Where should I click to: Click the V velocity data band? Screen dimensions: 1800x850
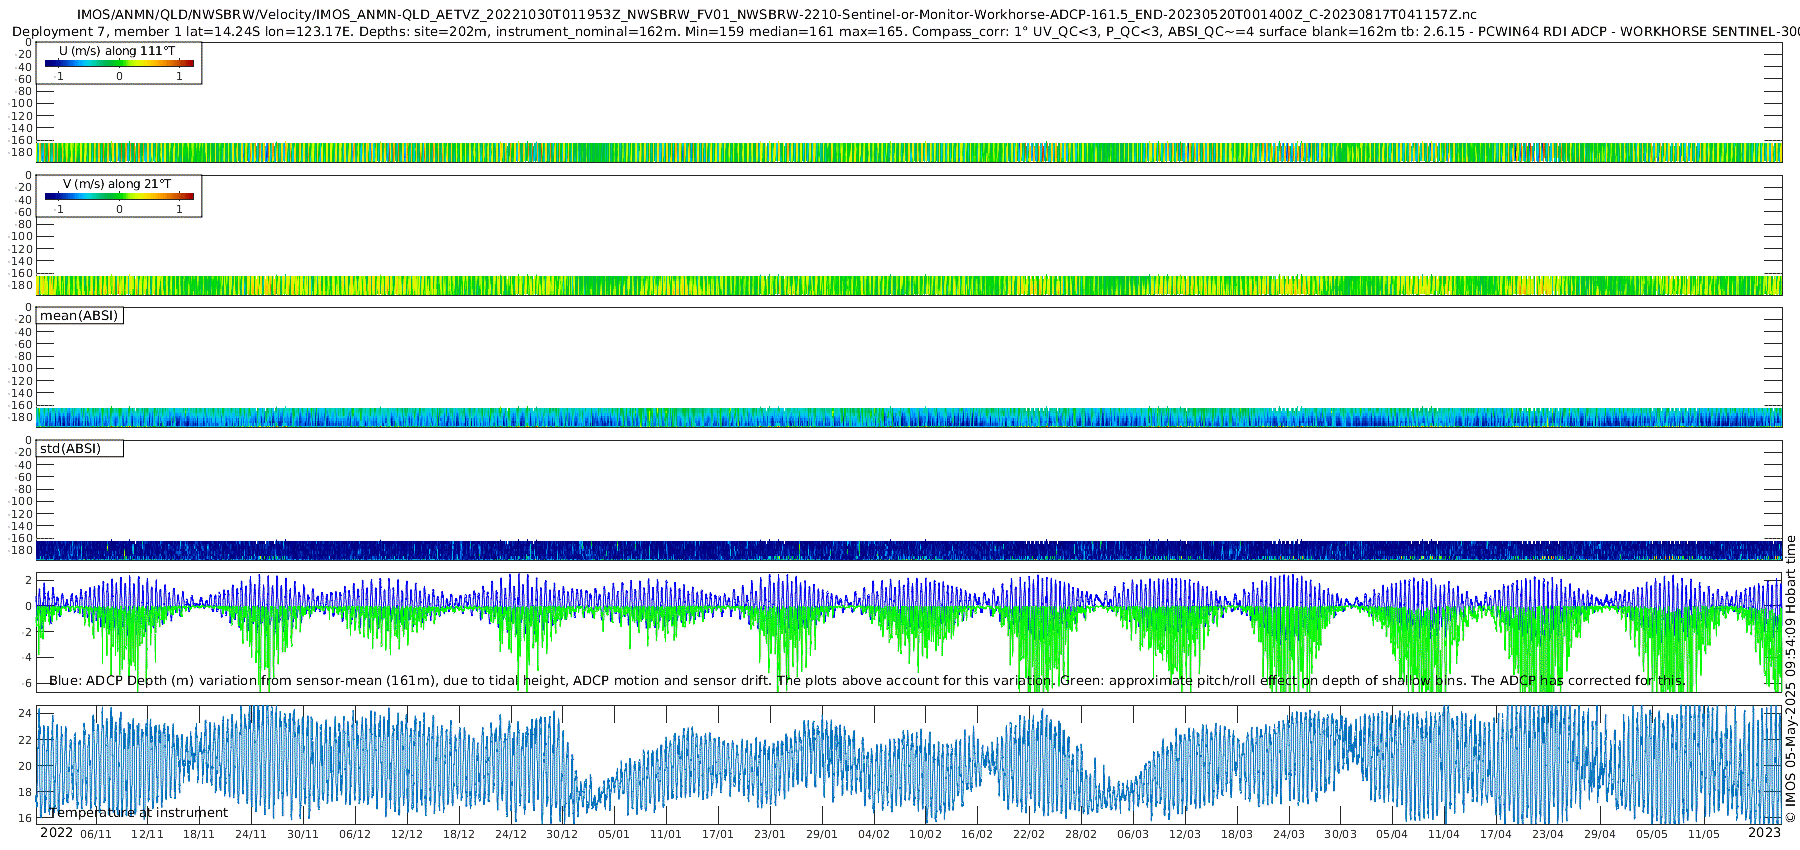[909, 285]
